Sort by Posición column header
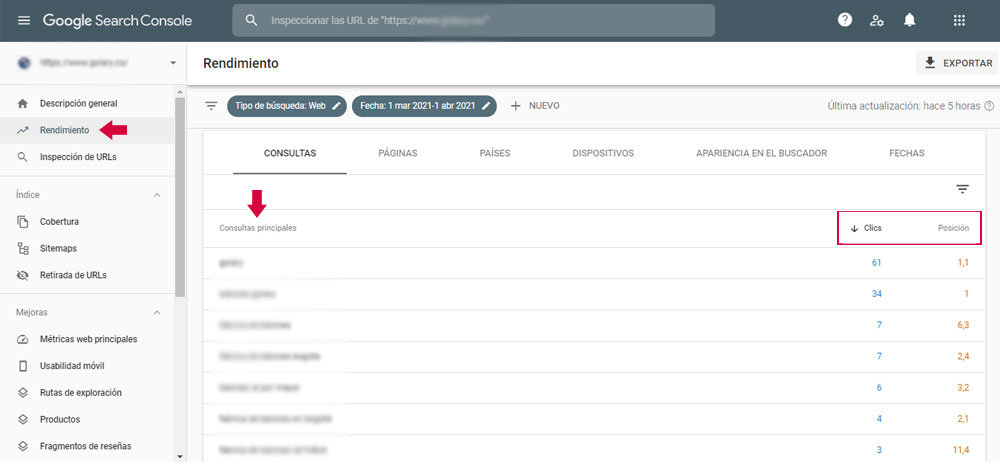1000x471 pixels. point(952,228)
